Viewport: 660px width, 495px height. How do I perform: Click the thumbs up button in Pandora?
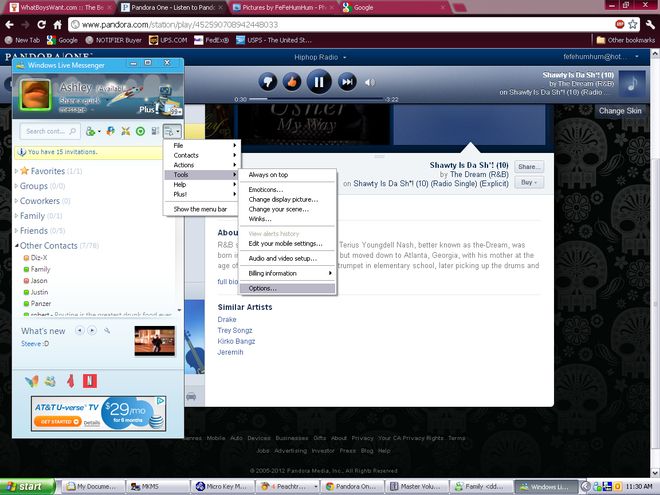(x=292, y=82)
